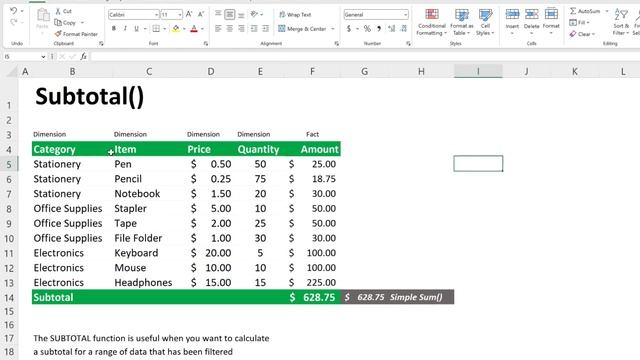Viewport: 640px width, 360px height.
Task: Toggle Center horizontal alignment
Action: coord(230,29)
